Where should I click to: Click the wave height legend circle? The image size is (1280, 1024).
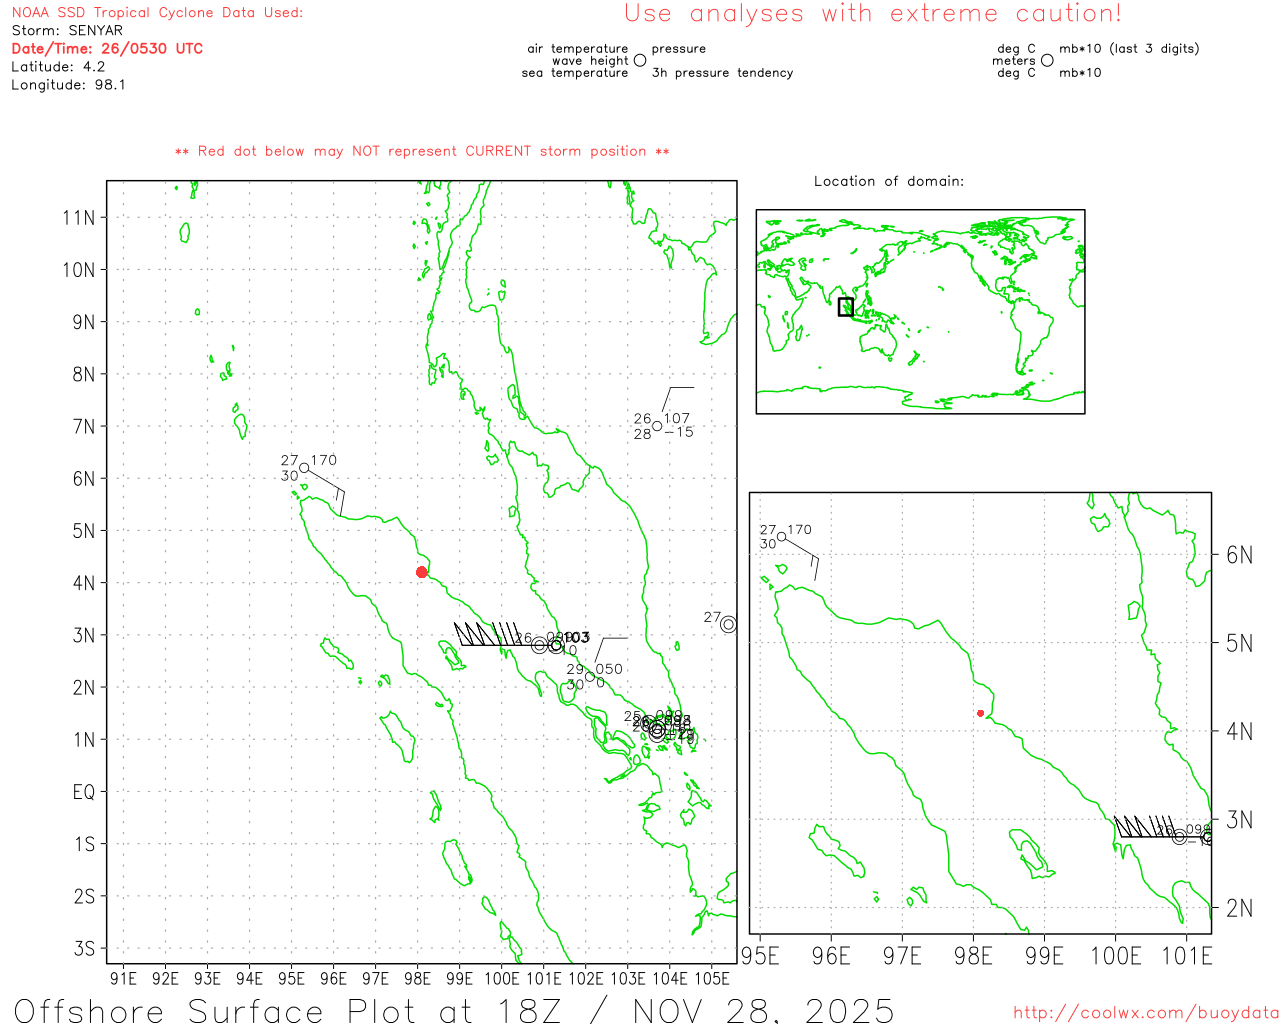[640, 61]
